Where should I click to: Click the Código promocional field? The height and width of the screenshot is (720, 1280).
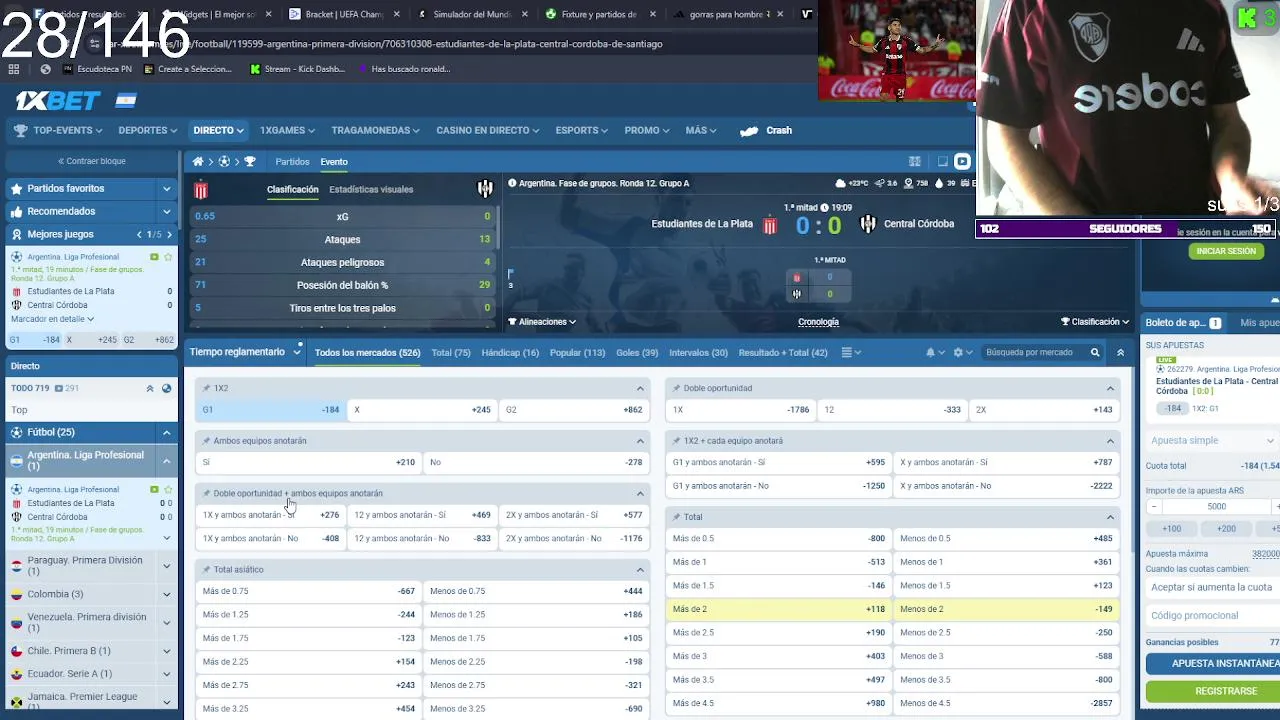pos(1212,616)
